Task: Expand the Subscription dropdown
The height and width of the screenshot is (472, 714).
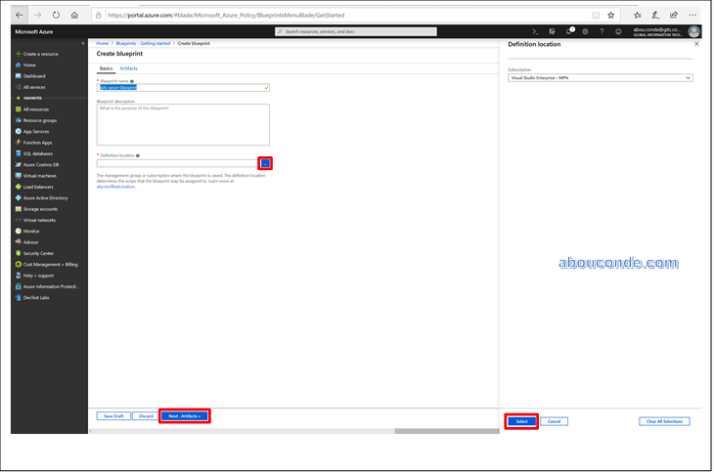Action: (600, 77)
